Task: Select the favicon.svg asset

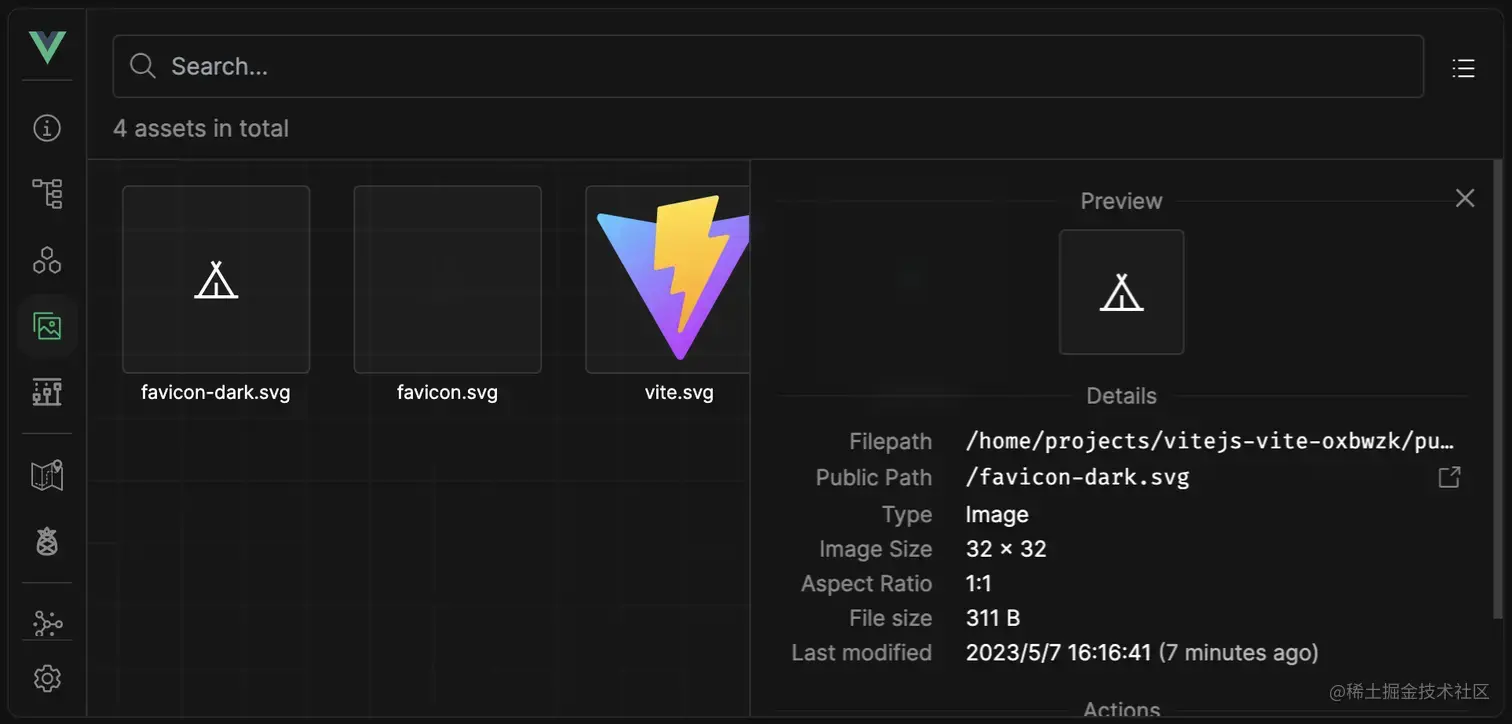Action: [x=447, y=279]
